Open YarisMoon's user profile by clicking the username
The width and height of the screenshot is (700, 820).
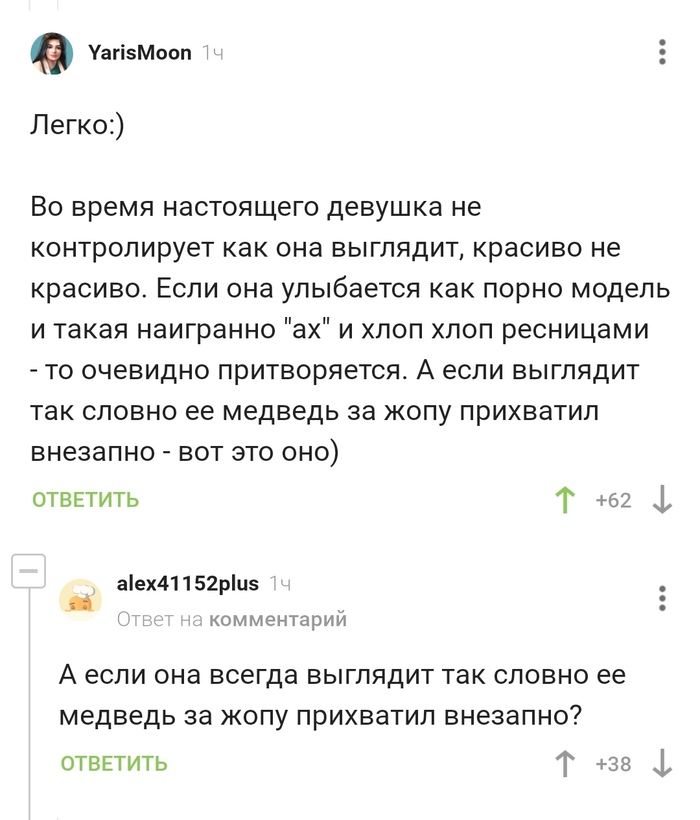click(142, 53)
